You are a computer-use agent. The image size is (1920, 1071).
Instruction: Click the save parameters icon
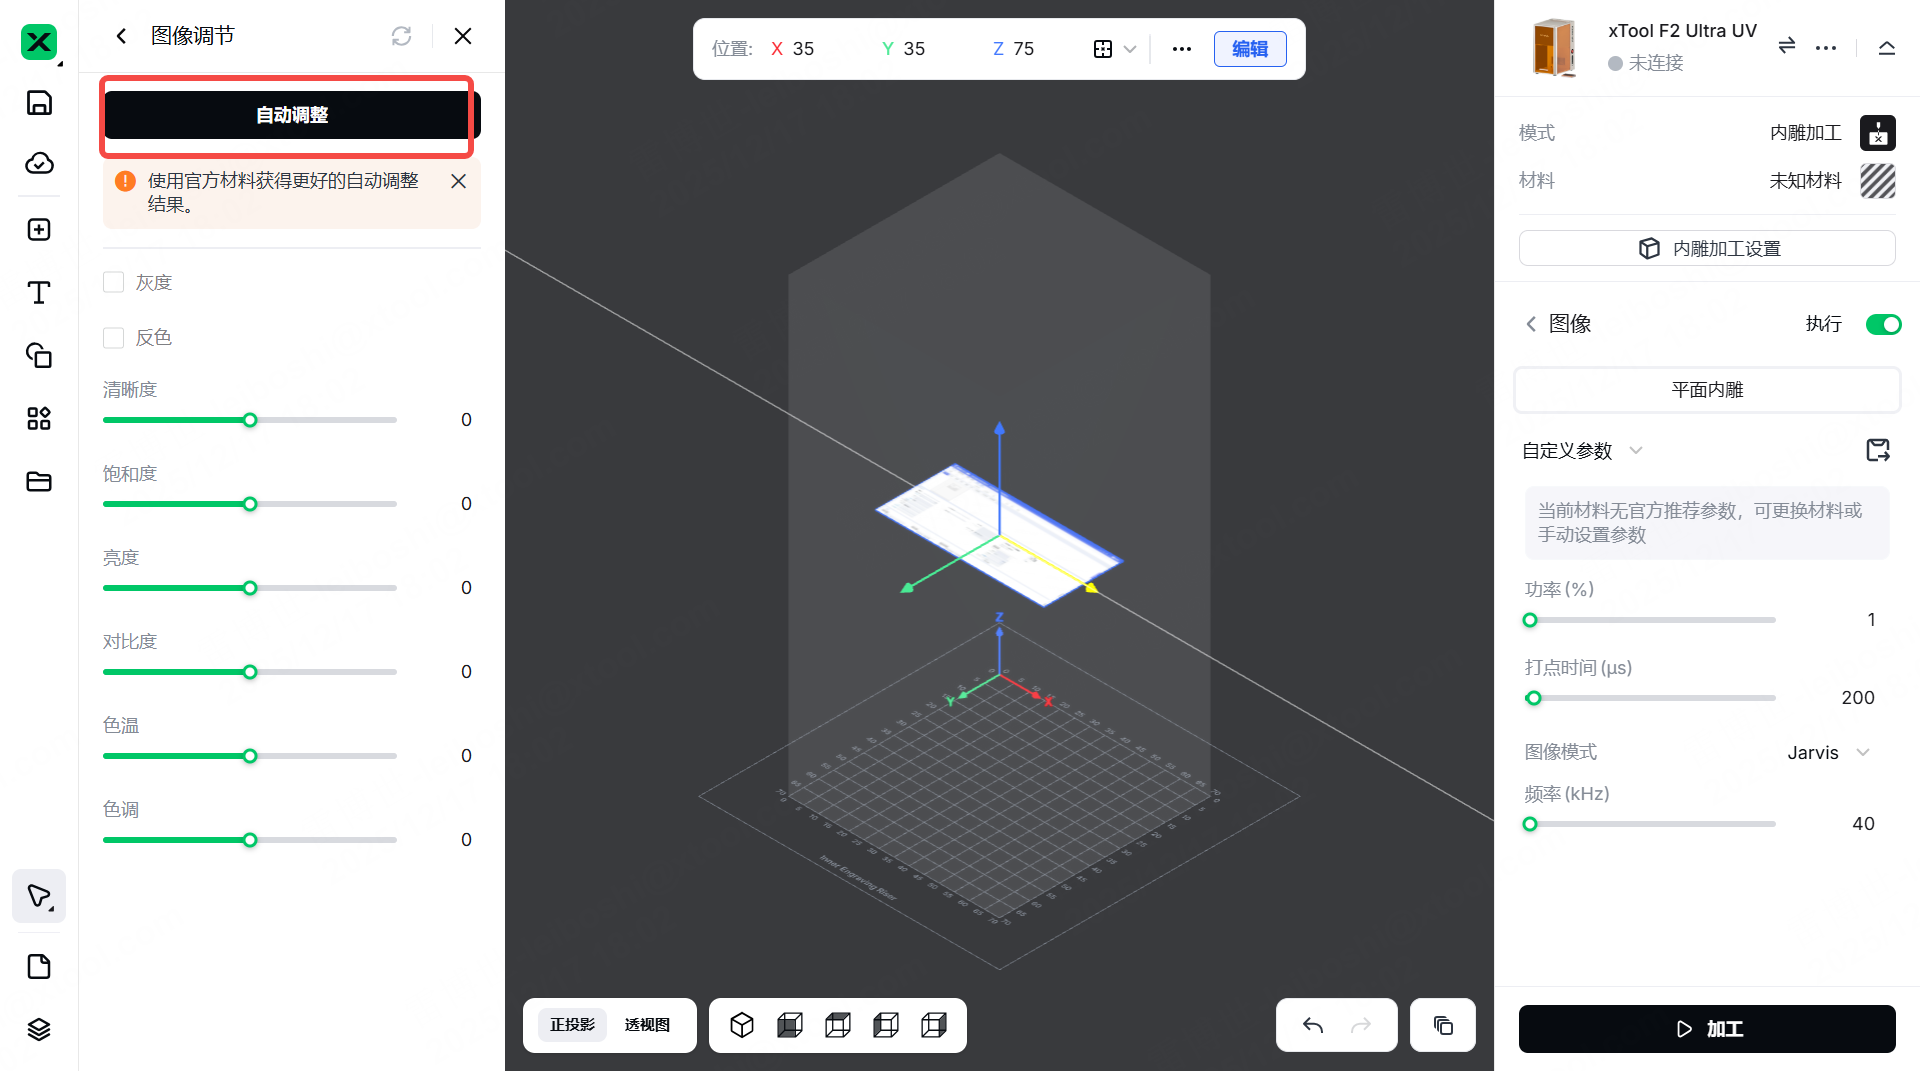(1877, 450)
